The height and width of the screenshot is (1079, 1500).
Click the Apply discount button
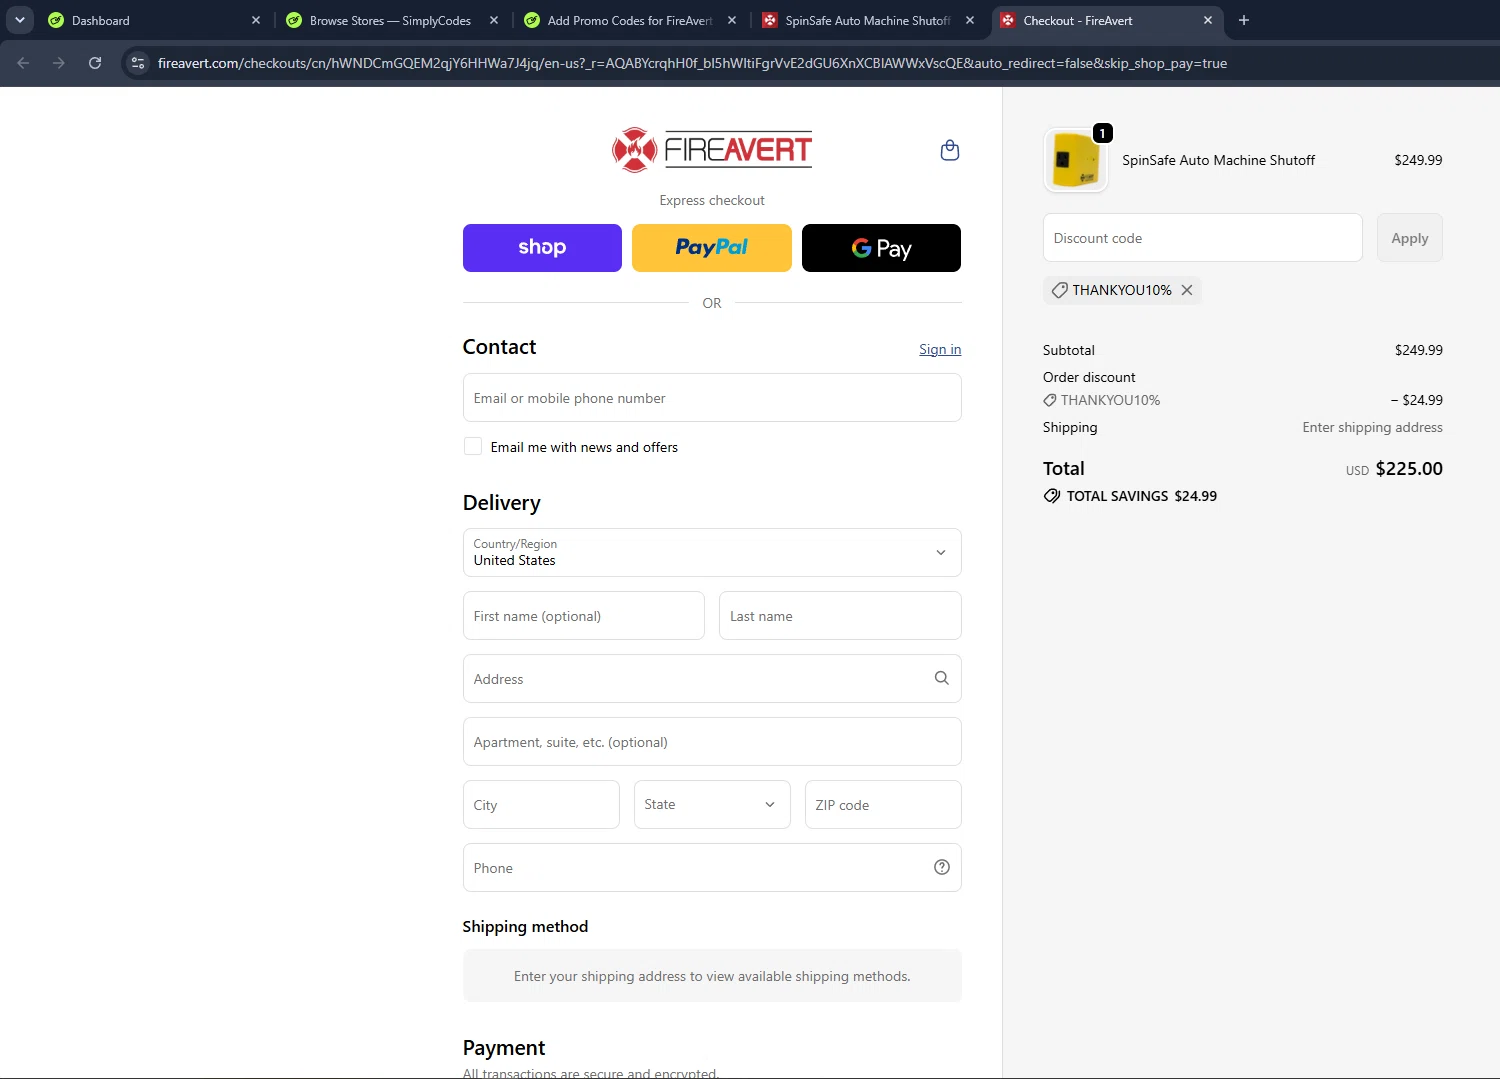pos(1410,238)
